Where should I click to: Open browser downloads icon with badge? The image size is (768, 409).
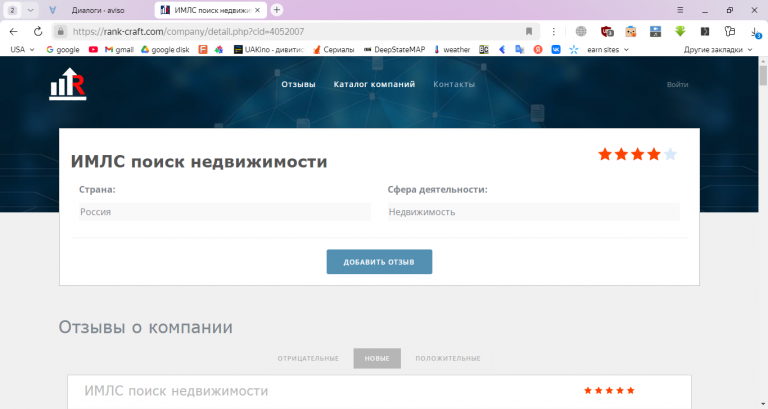[x=755, y=32]
